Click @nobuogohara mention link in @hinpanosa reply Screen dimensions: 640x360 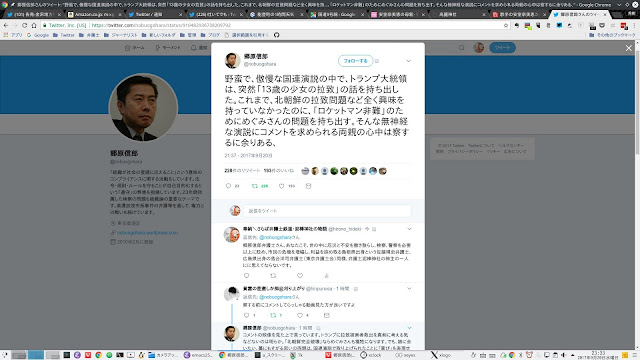(x=276, y=297)
